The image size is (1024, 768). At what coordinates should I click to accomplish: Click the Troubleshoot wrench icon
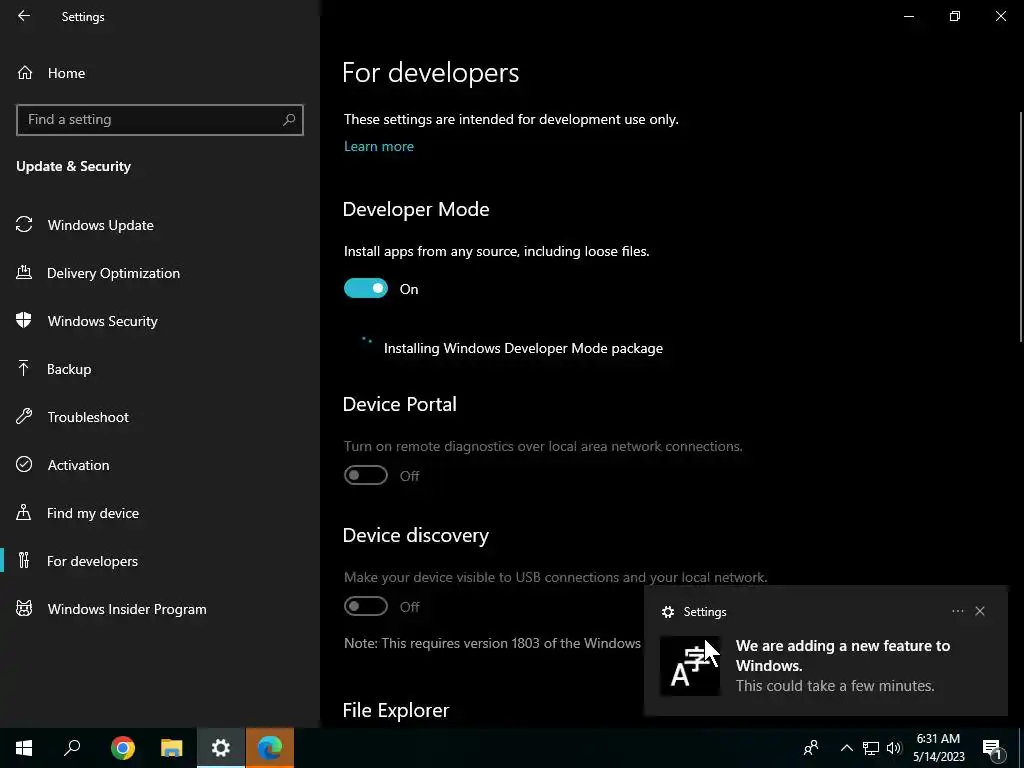[x=24, y=417]
